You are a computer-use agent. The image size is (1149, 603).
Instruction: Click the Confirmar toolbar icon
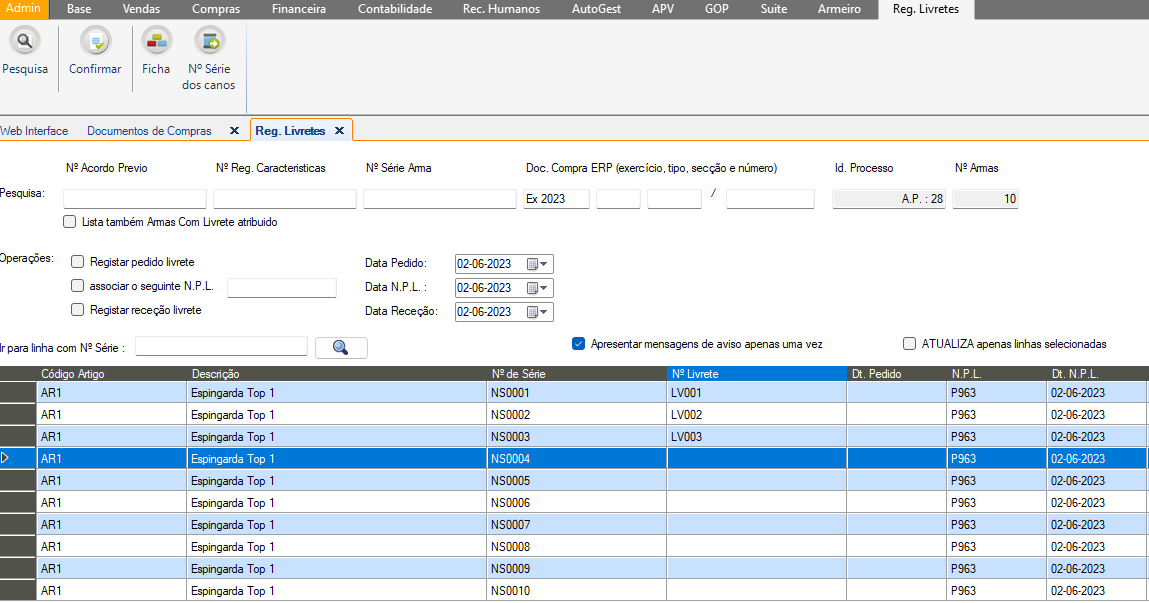point(95,42)
